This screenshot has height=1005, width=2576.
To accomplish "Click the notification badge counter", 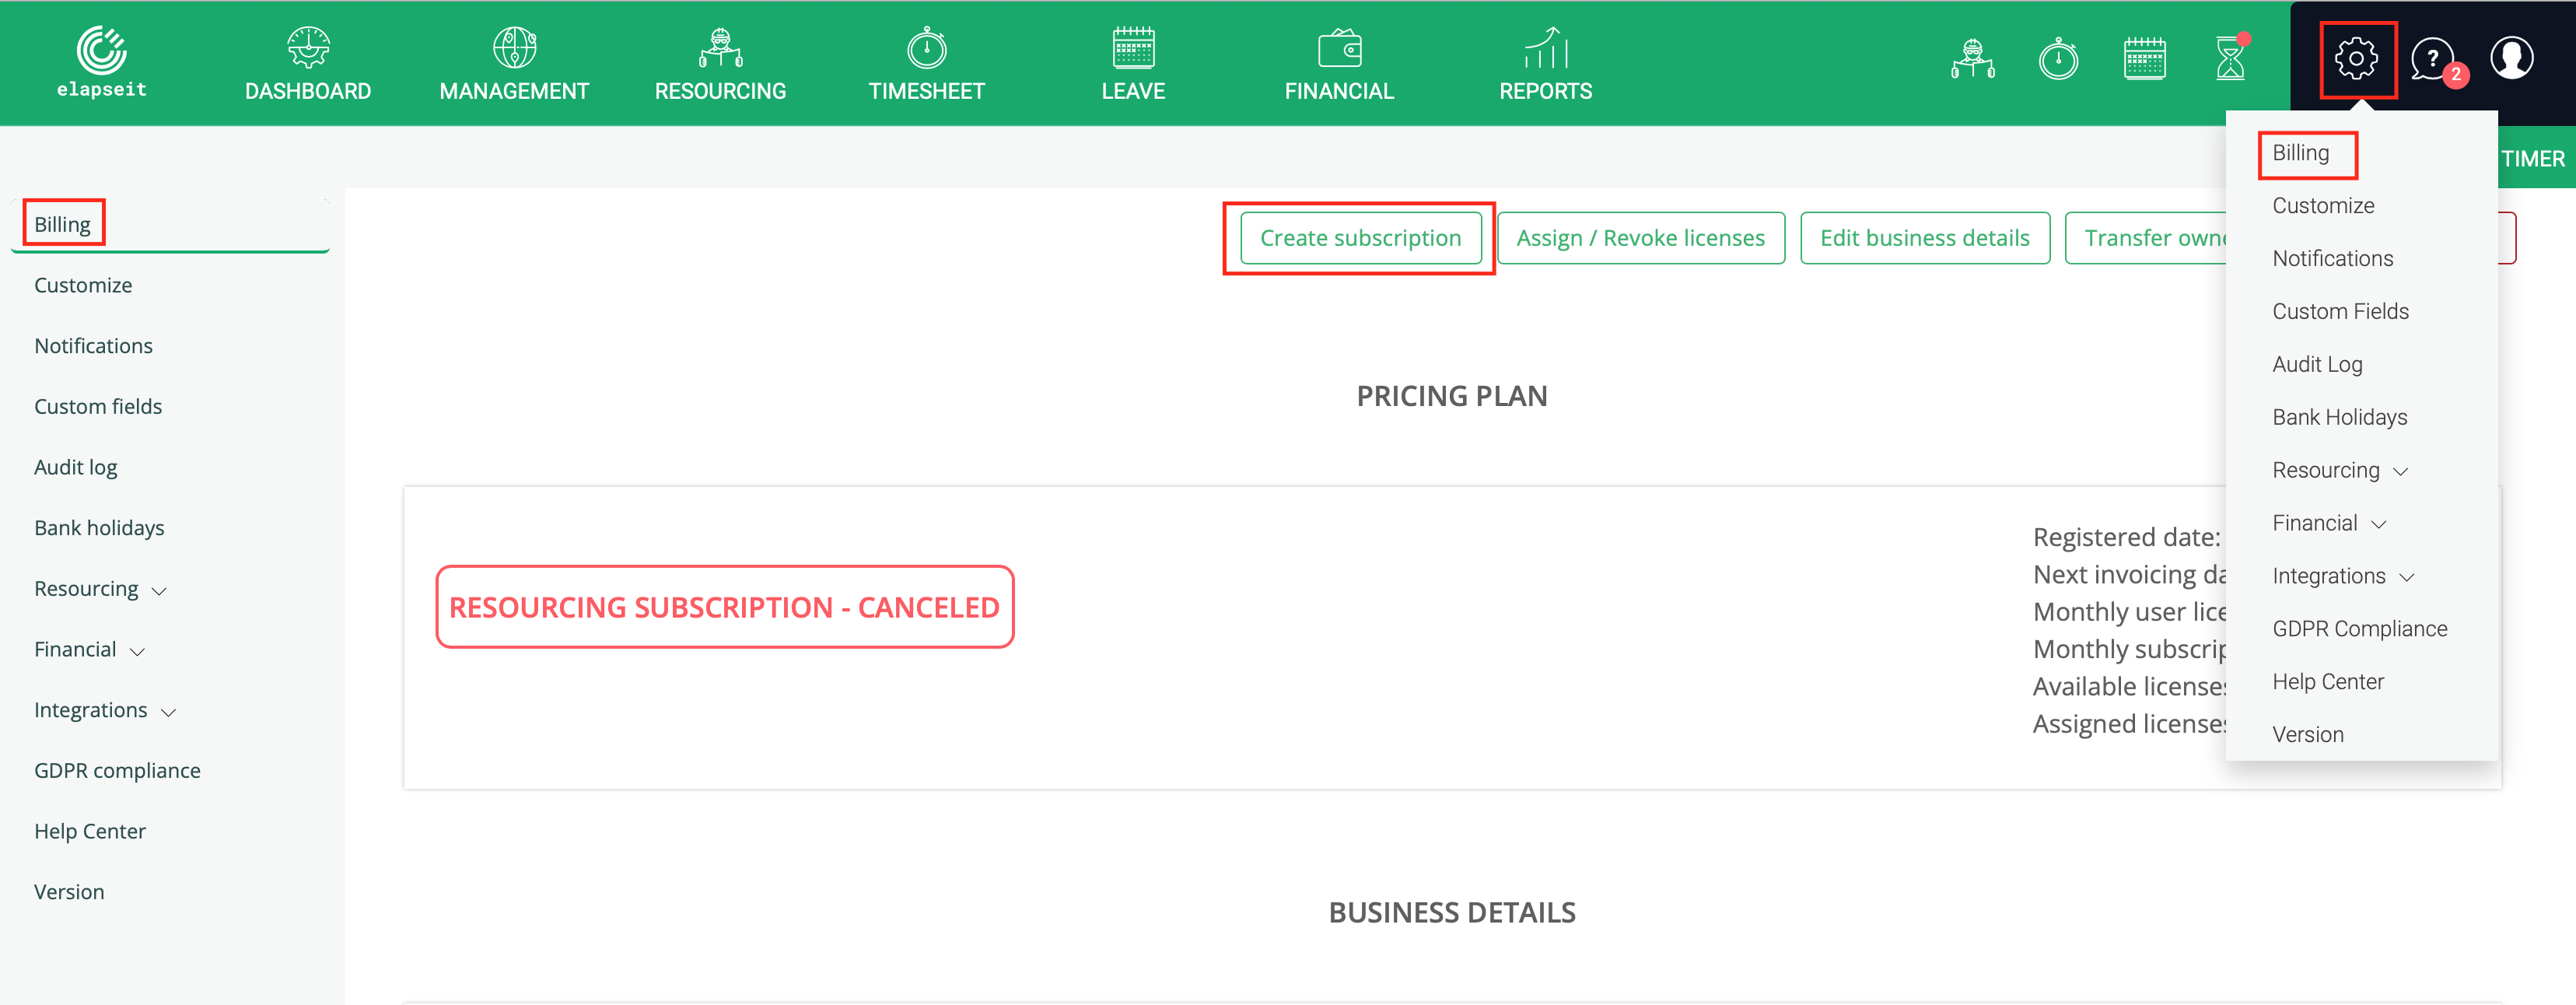I will [x=2458, y=75].
